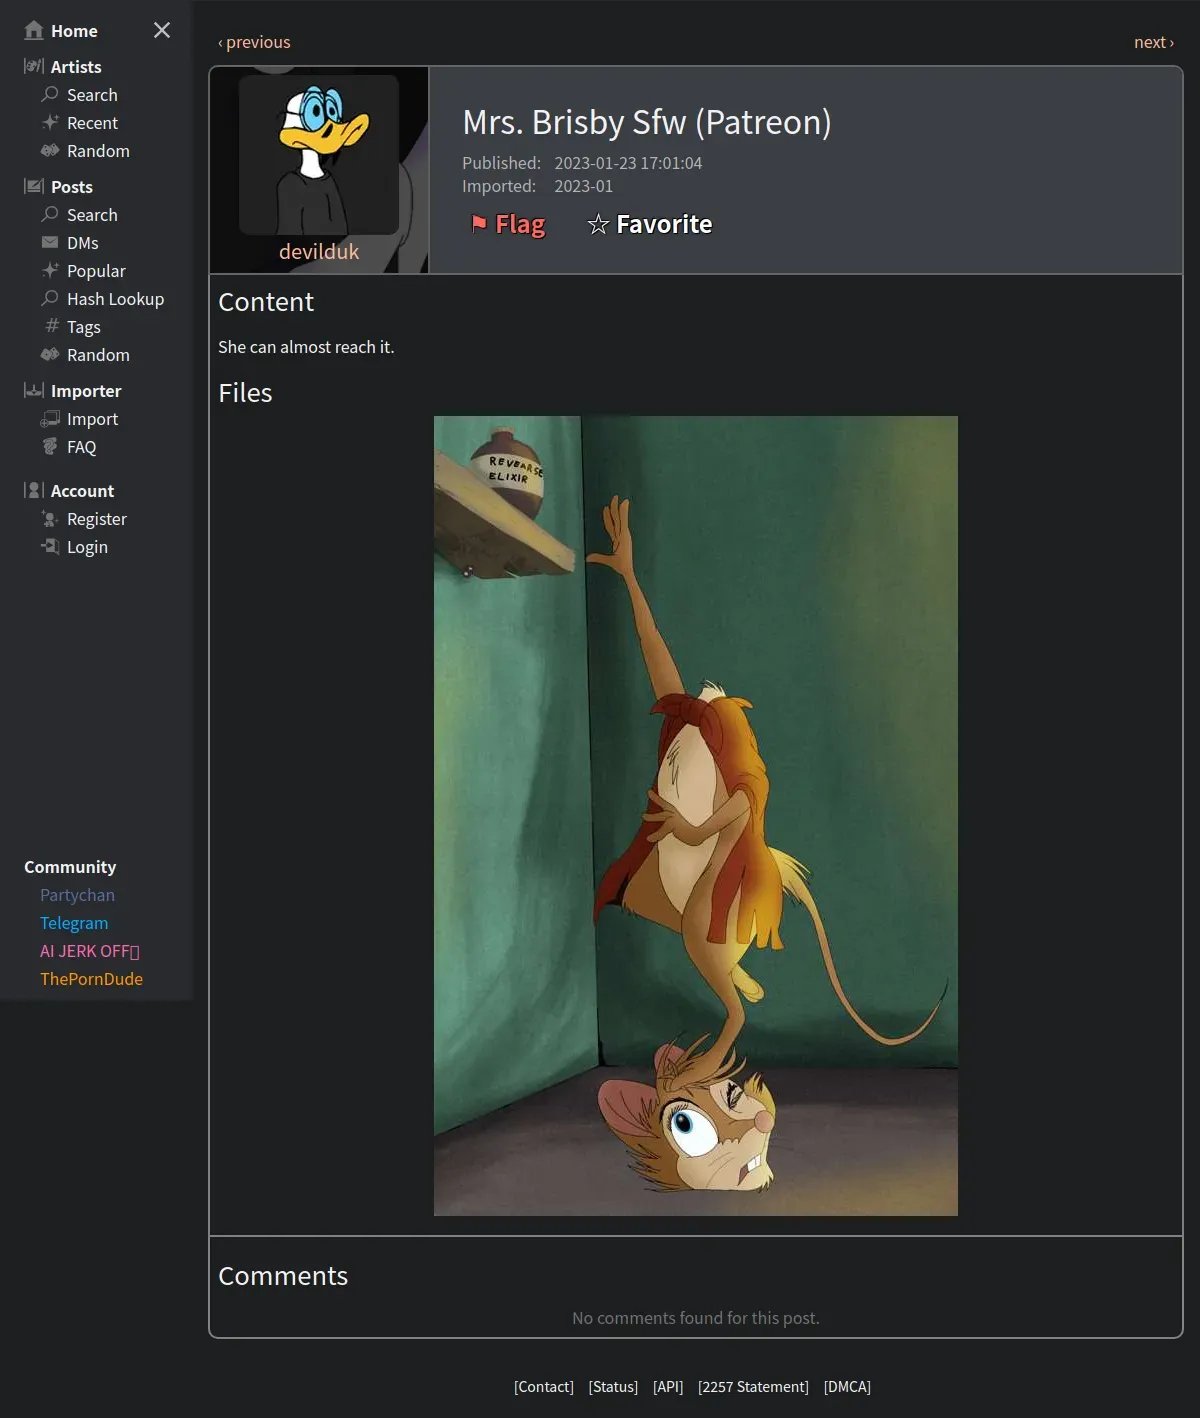Click the hash icon beside Tags
This screenshot has height=1418, width=1200.
52,326
